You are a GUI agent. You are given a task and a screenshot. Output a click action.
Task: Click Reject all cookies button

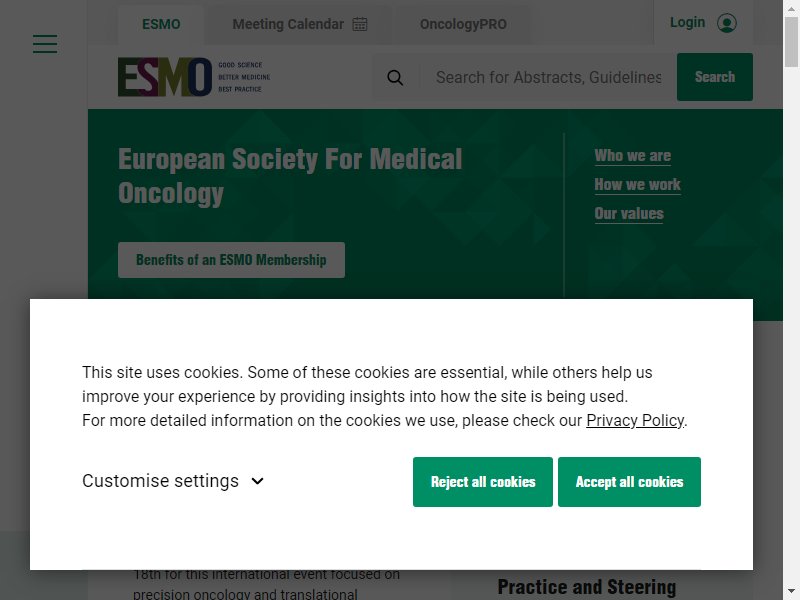click(x=483, y=482)
